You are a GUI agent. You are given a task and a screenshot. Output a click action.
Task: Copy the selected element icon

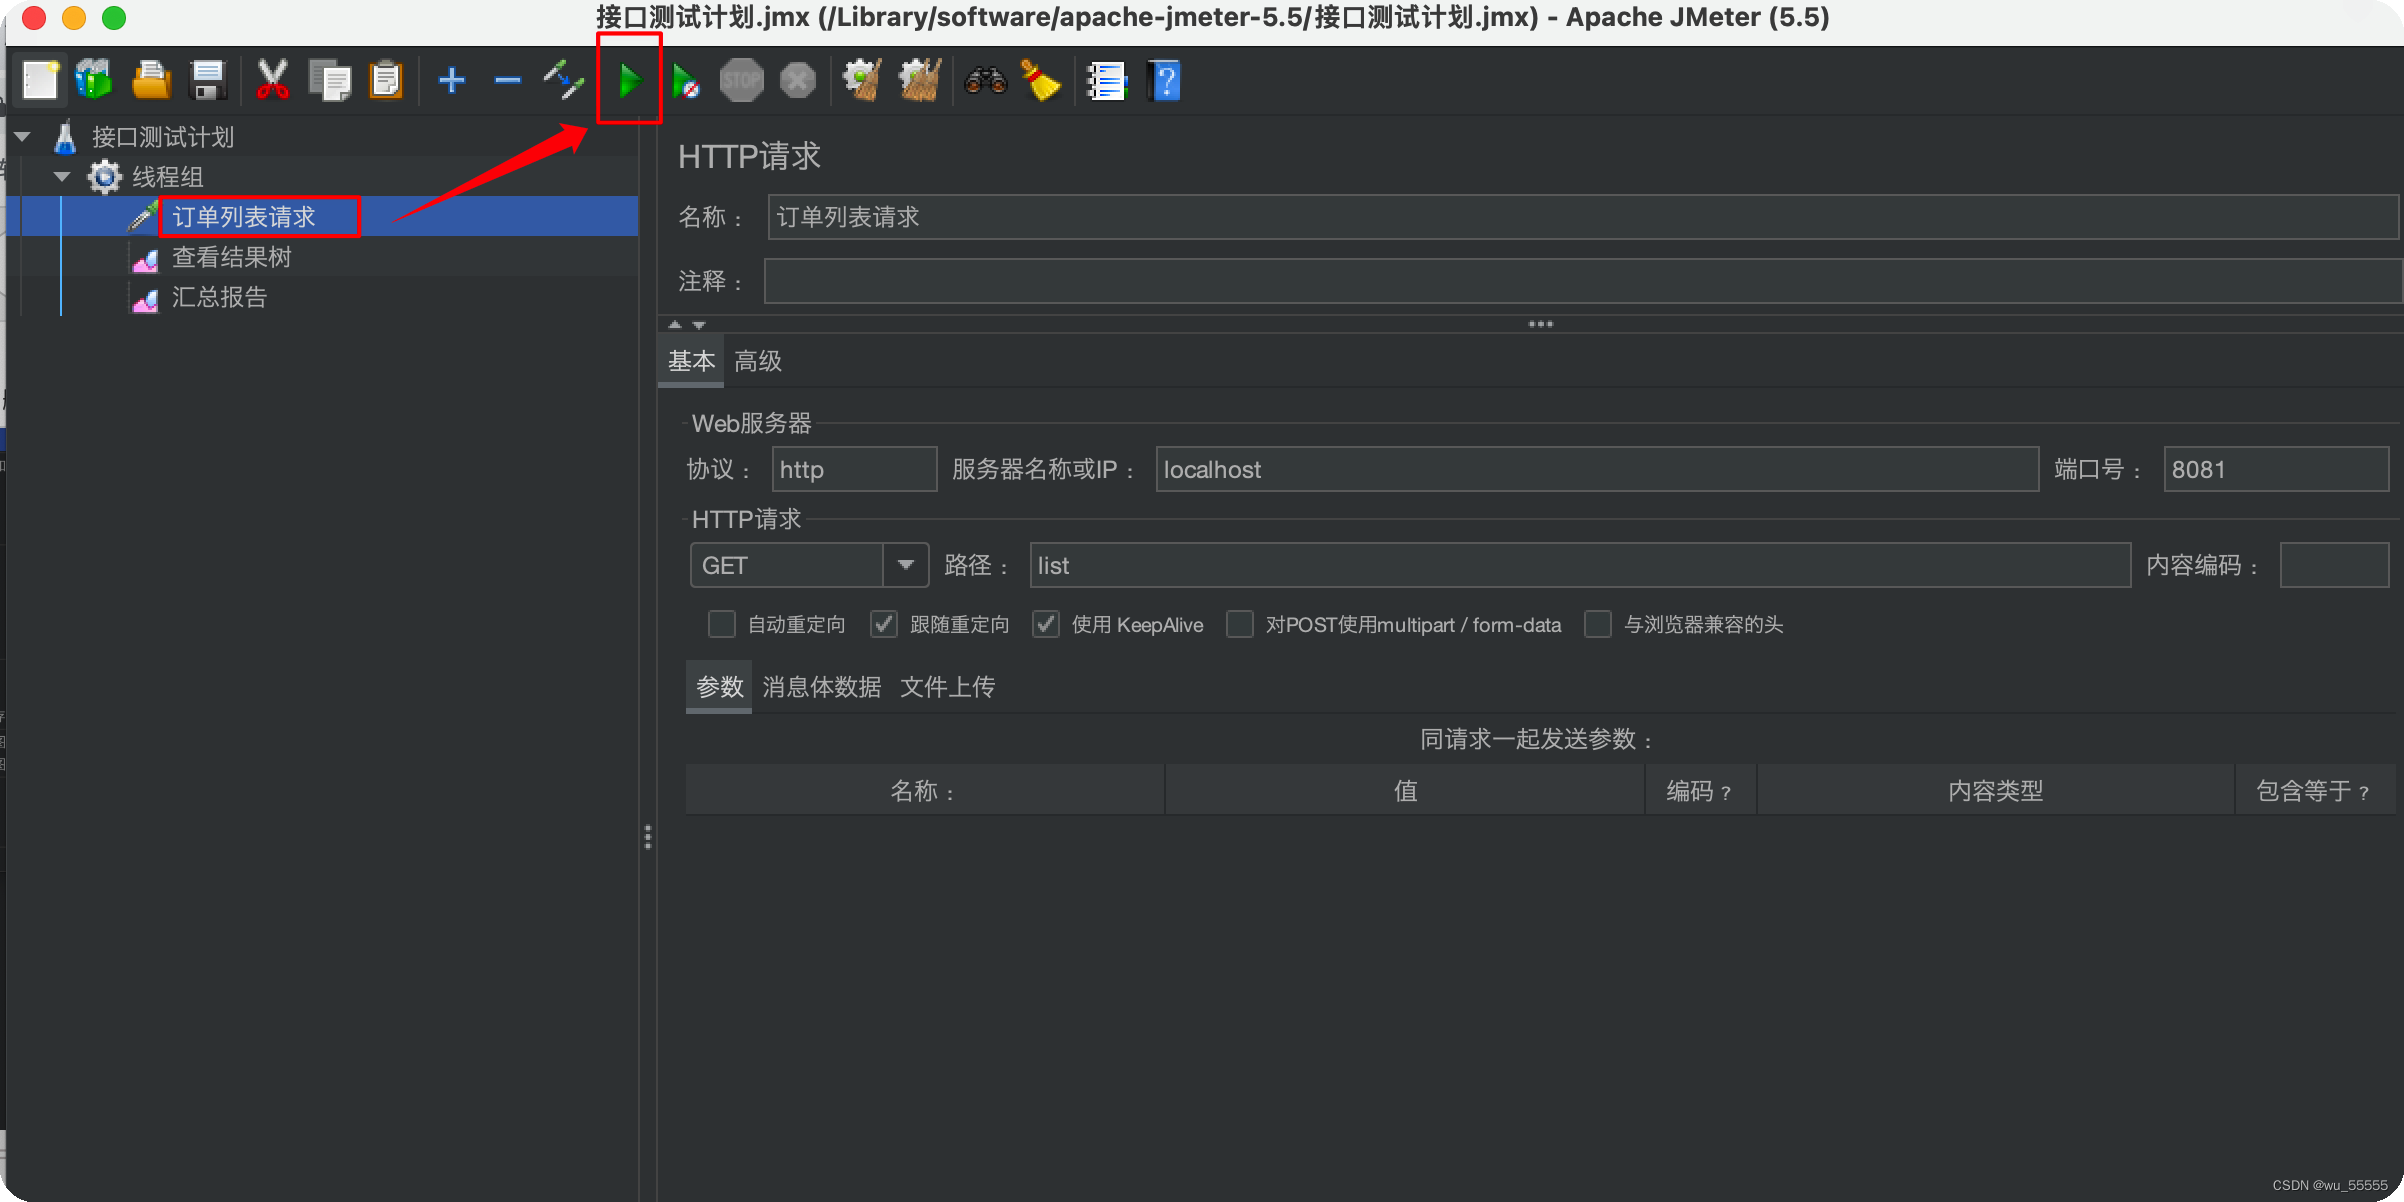329,80
